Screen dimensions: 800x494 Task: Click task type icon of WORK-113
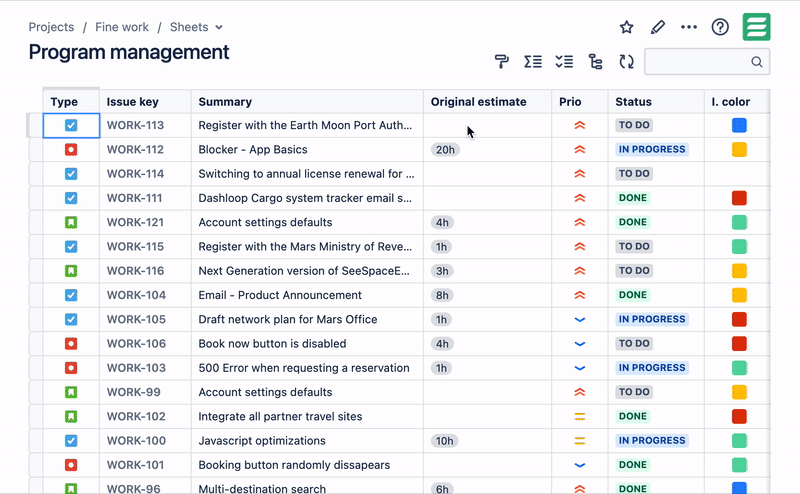tap(71, 125)
